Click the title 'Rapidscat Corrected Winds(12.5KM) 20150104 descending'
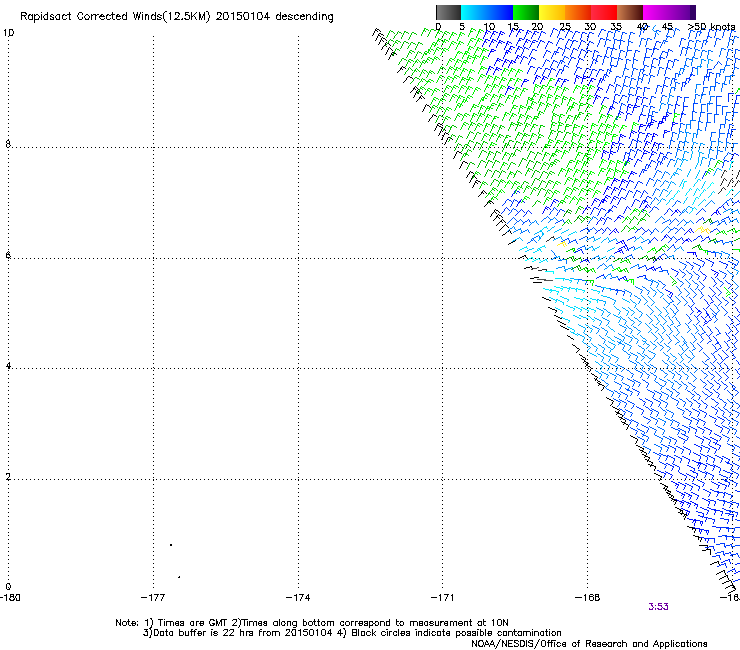Viewport: 740px width, 650px height. click(x=177, y=16)
